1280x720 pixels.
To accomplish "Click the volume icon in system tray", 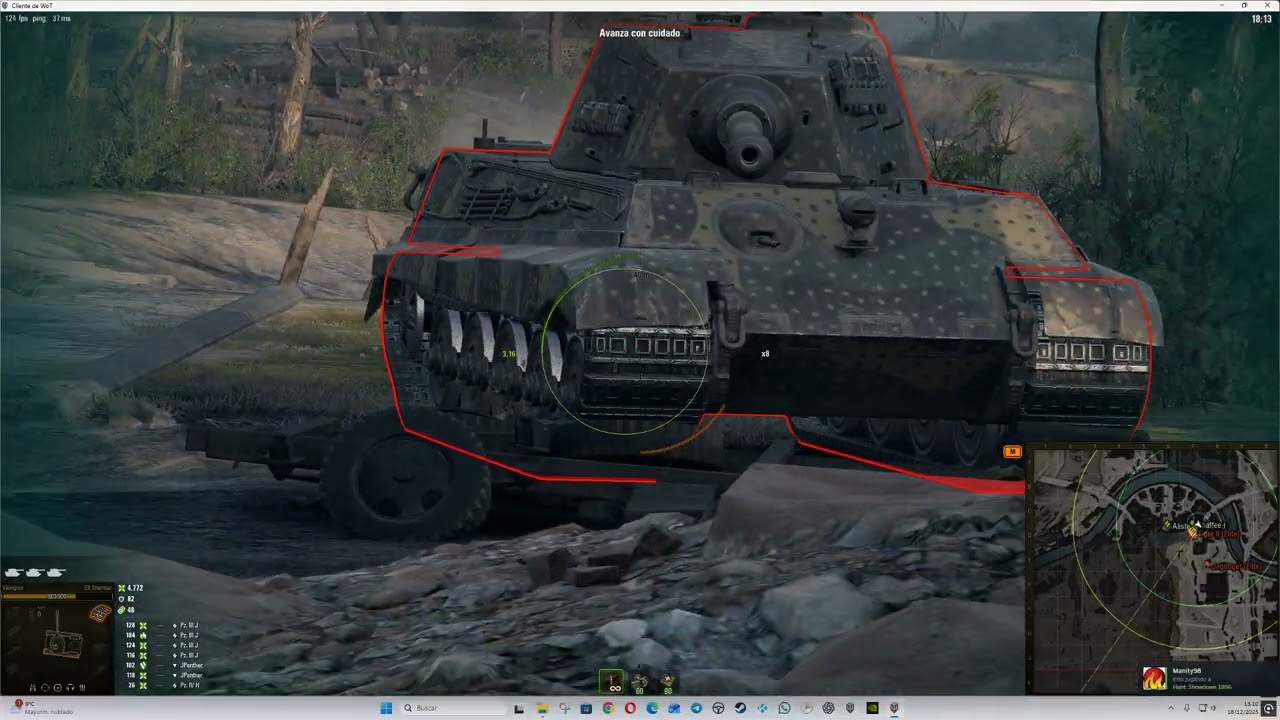I will click(x=1213, y=708).
